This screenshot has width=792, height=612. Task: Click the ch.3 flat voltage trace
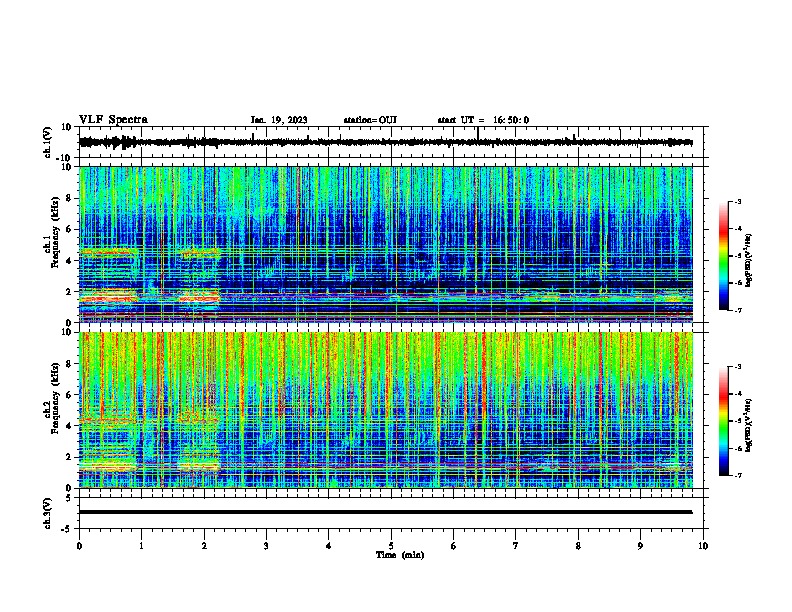[386, 512]
